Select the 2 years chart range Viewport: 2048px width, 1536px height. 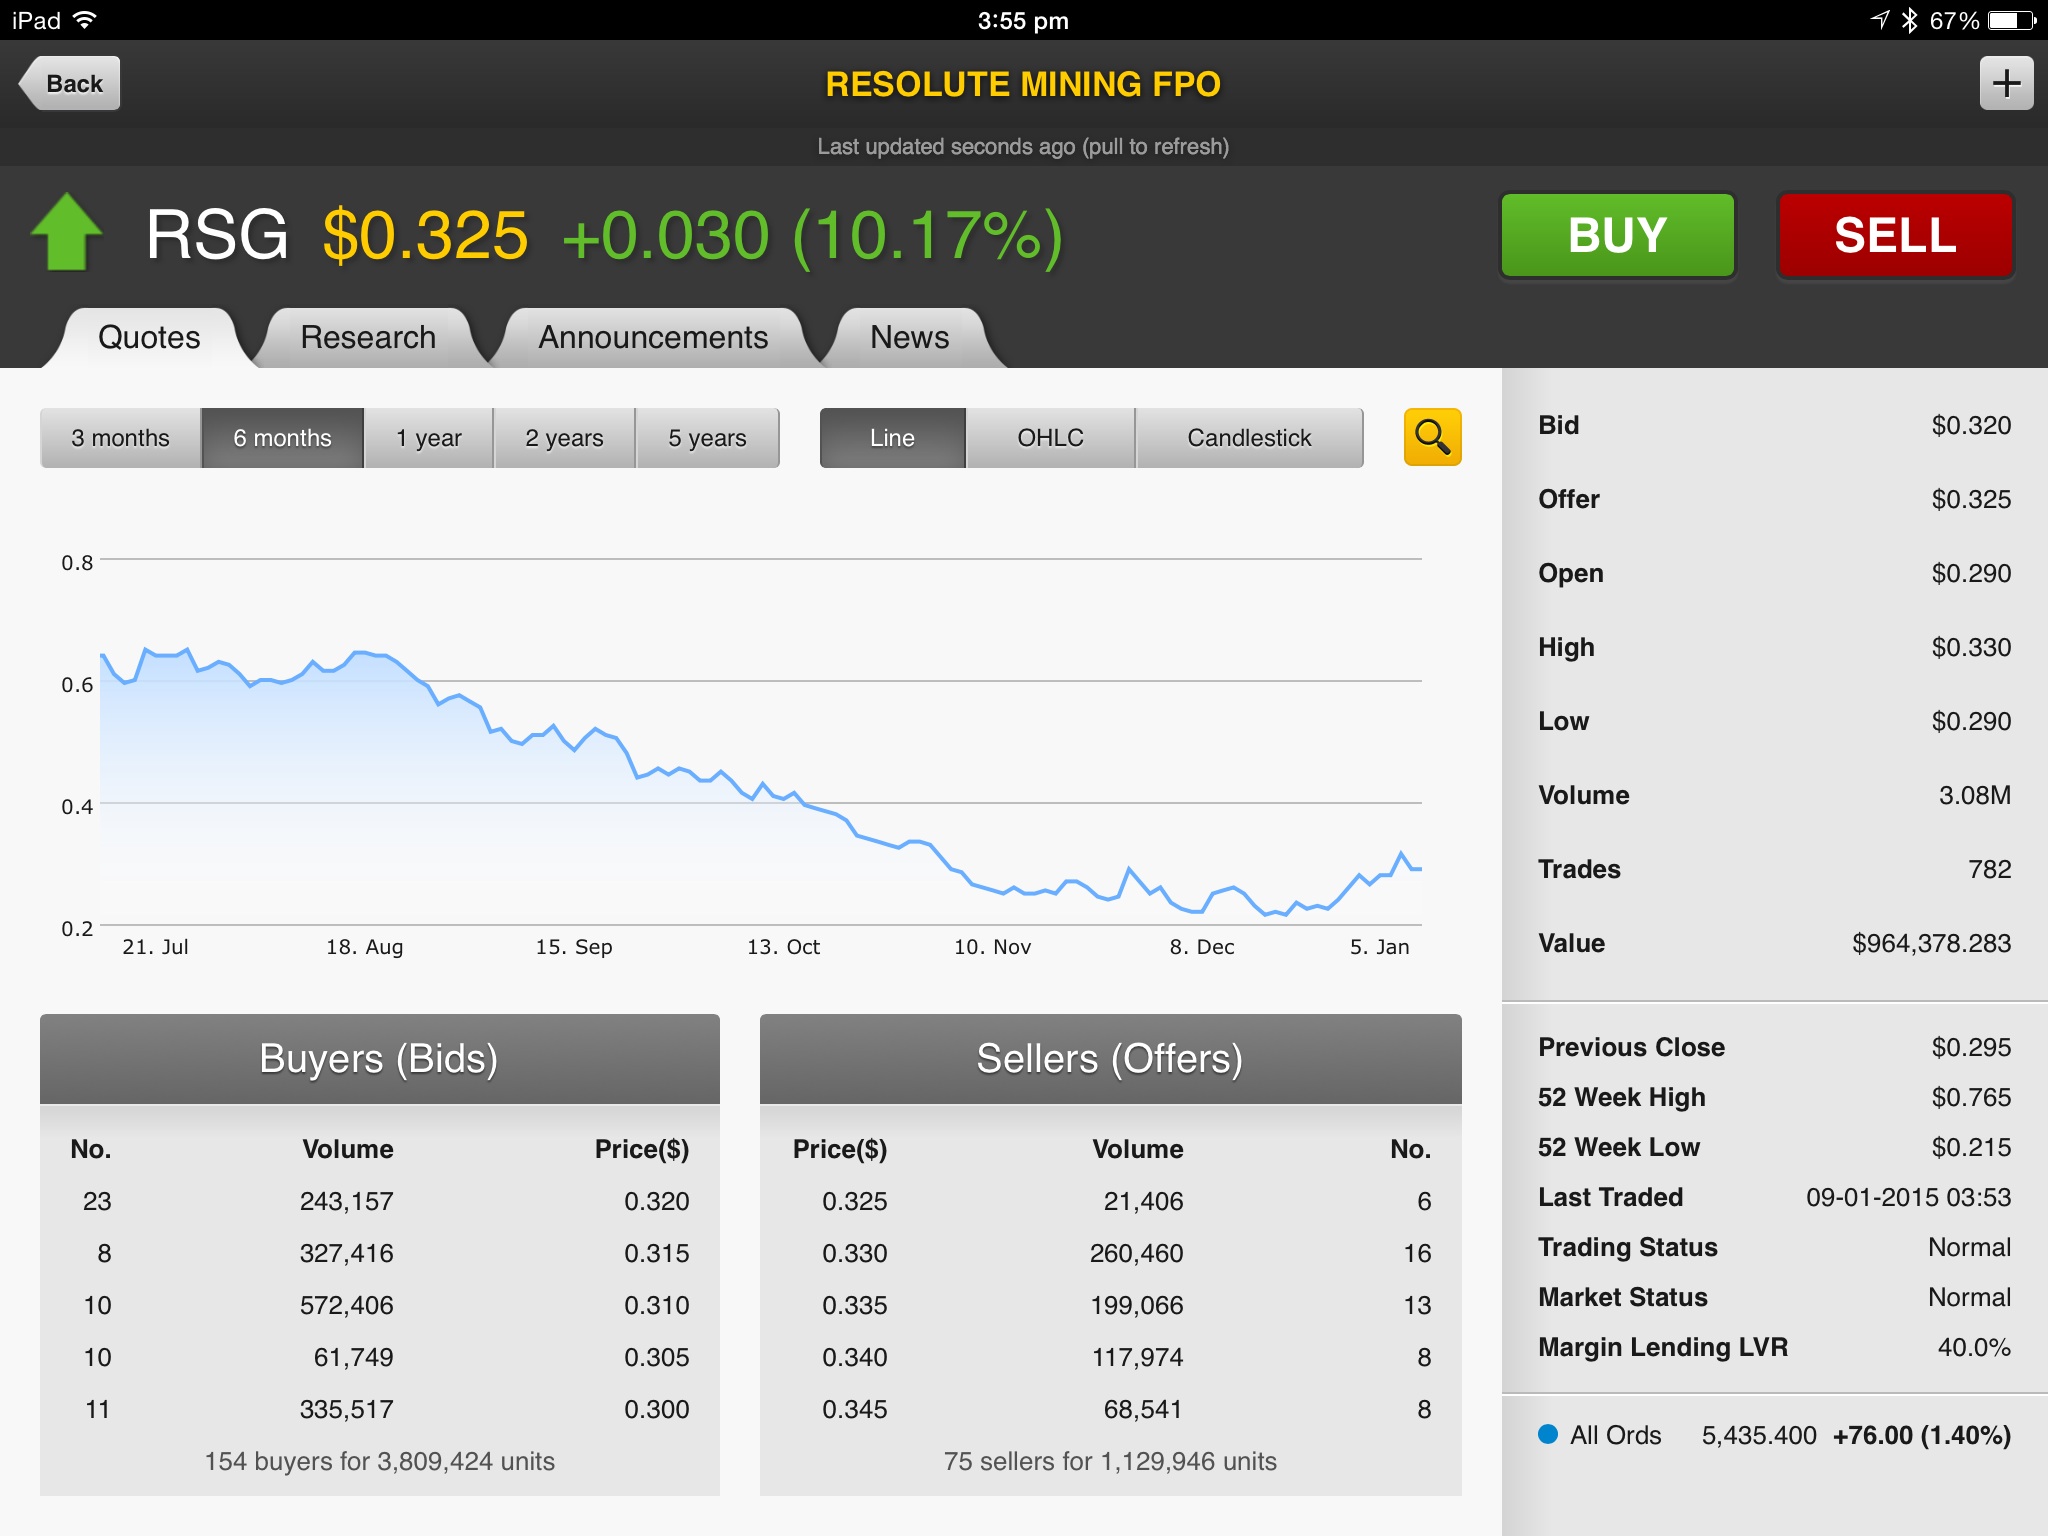564,438
